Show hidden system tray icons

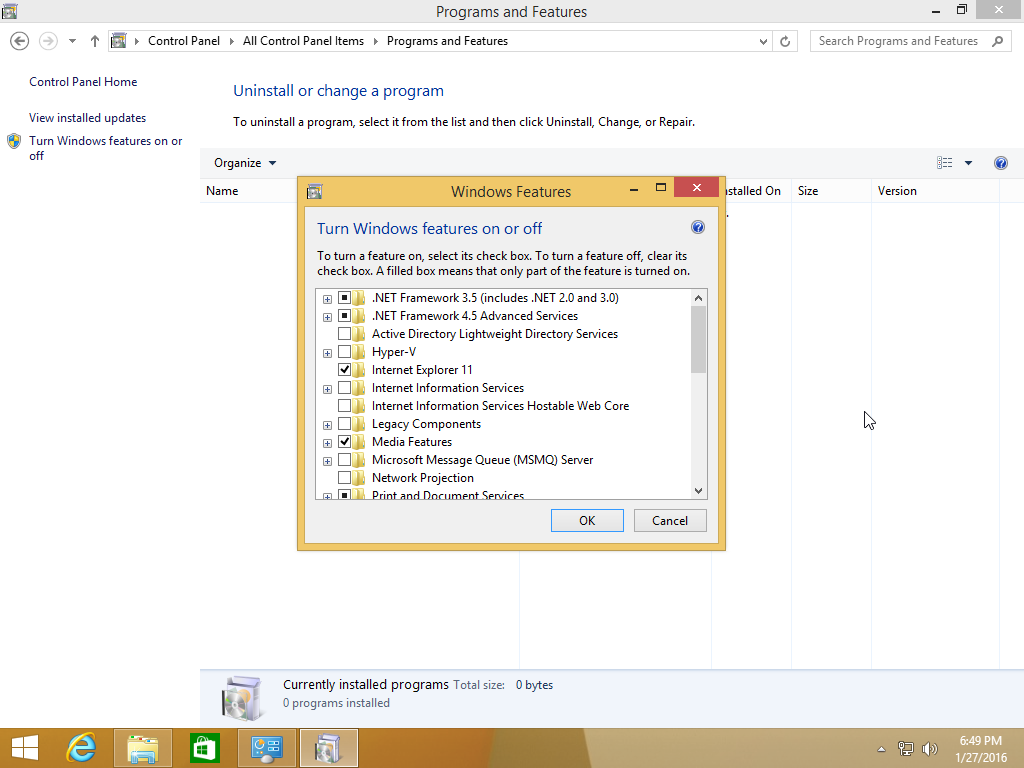pyautogui.click(x=881, y=749)
